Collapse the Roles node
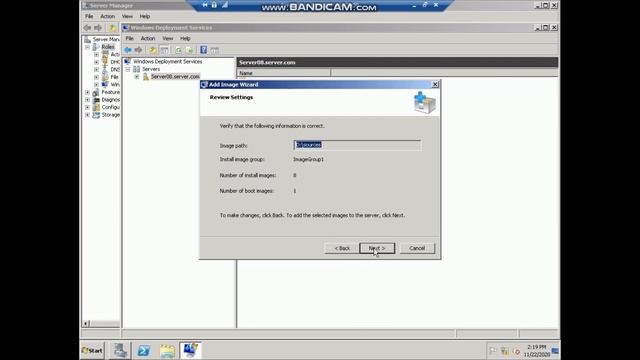This screenshot has height=360, width=640. click(x=87, y=47)
